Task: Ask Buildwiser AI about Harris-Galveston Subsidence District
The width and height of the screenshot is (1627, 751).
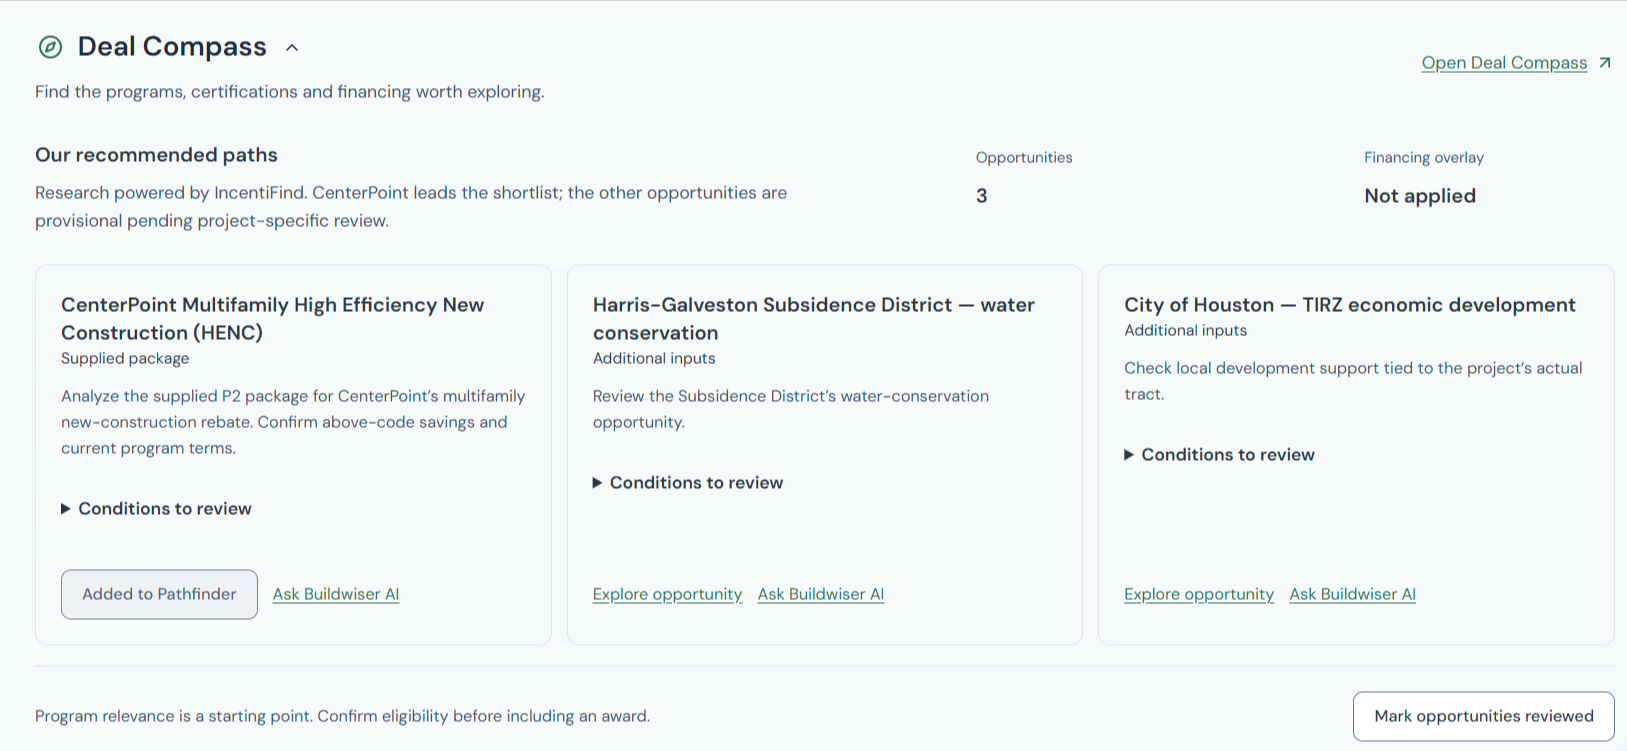Action: pos(821,594)
